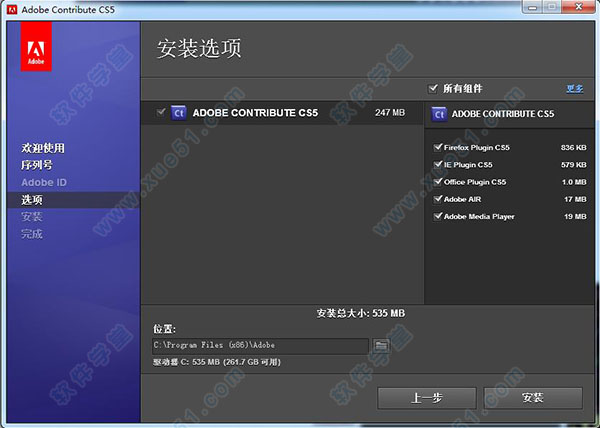Open the folder browse icon next to the location field
This screenshot has width=600, height=428.
coord(381,345)
